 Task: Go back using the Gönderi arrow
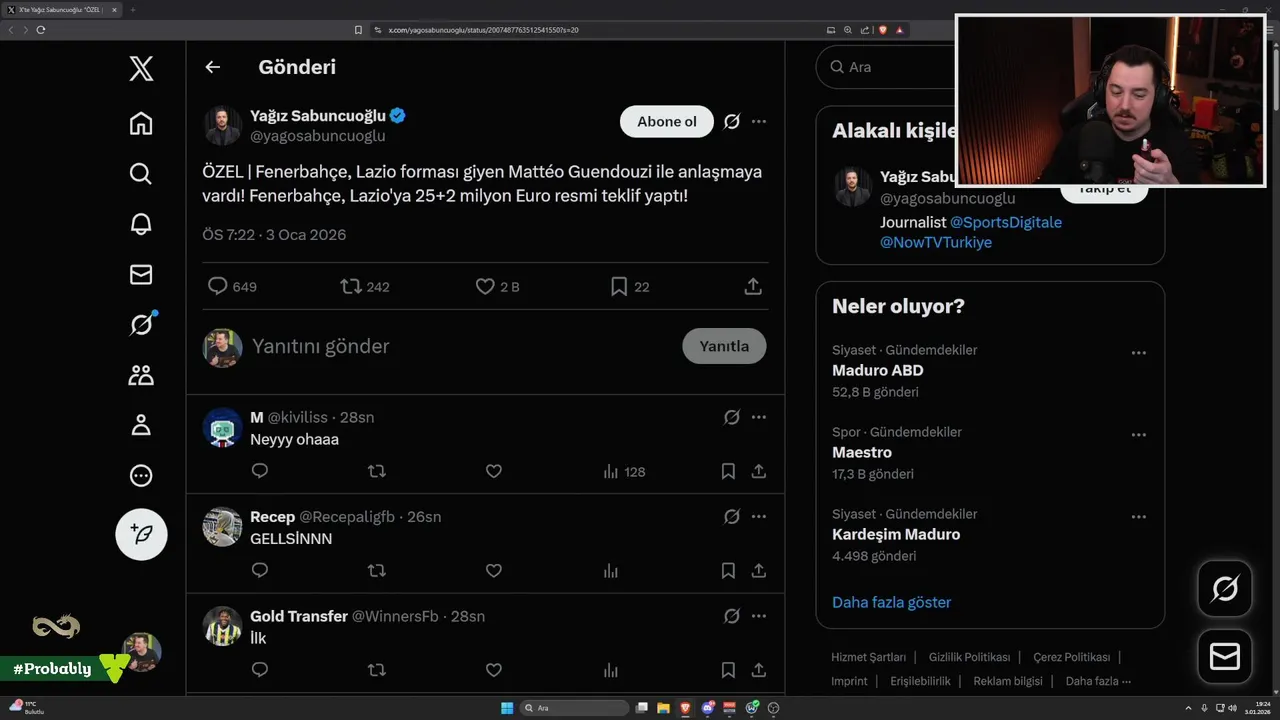[212, 67]
